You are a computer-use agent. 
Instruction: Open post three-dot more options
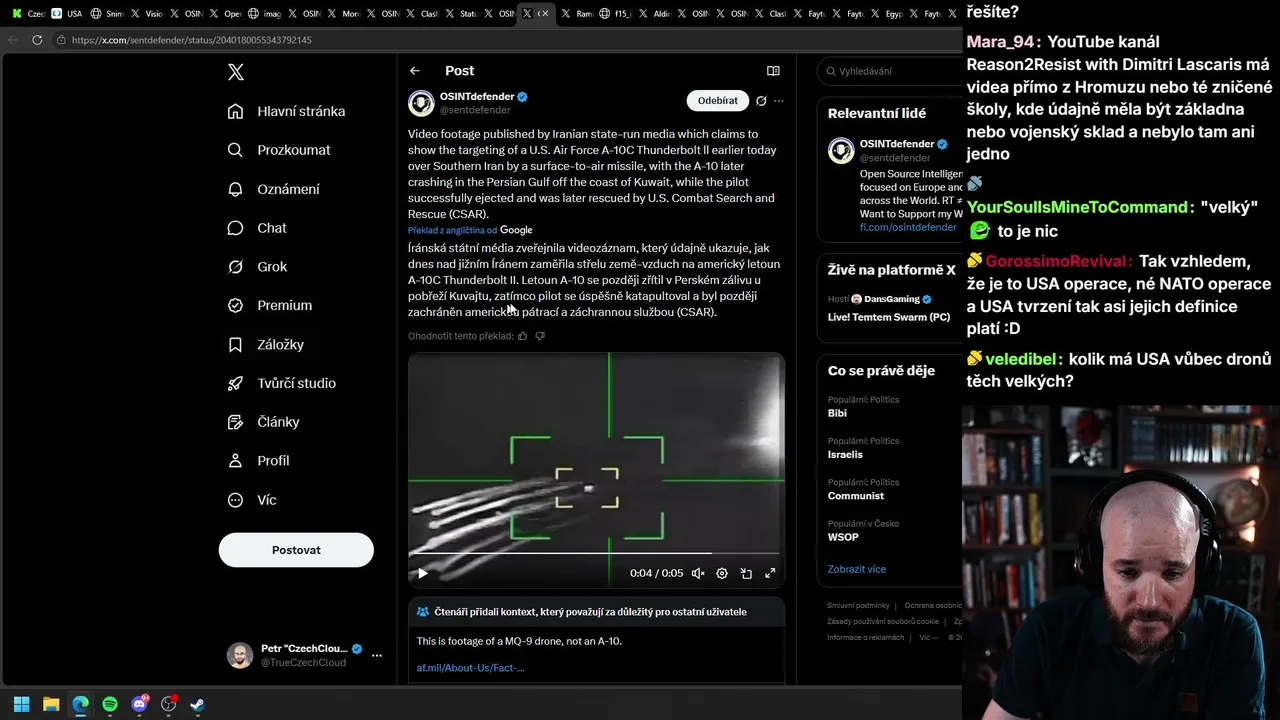779,101
